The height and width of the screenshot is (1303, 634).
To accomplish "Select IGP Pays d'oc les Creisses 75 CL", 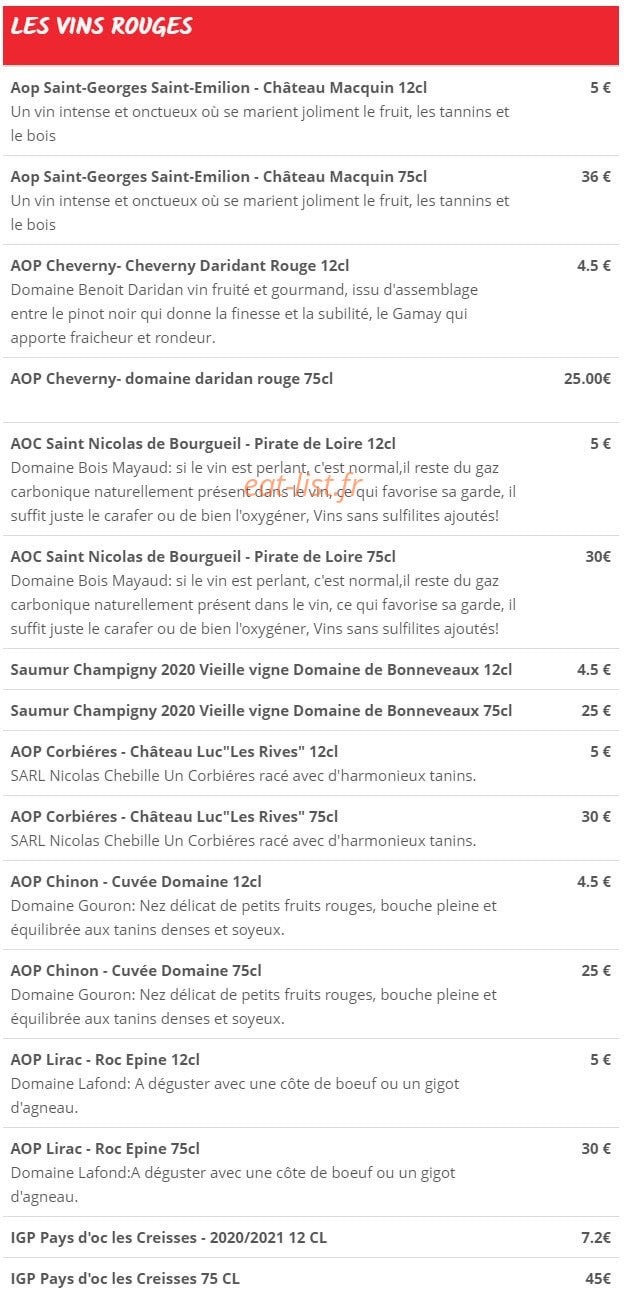I will click(311, 1278).
